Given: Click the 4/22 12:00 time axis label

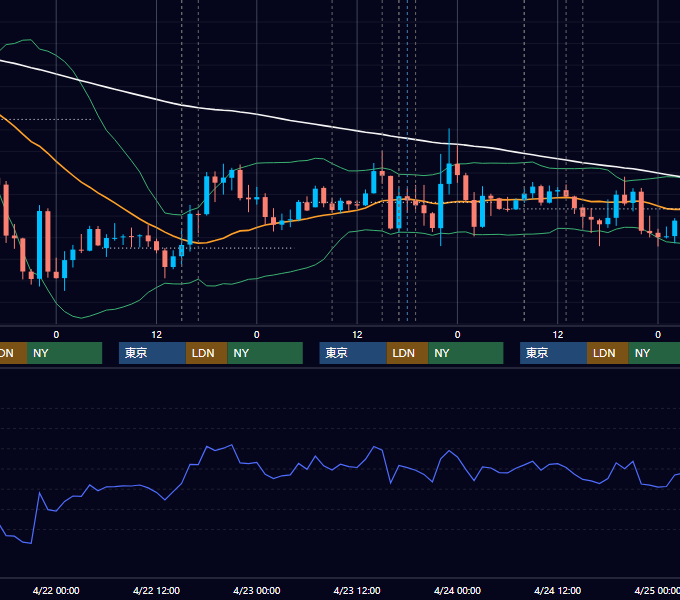Looking at the screenshot, I should coord(156,590).
